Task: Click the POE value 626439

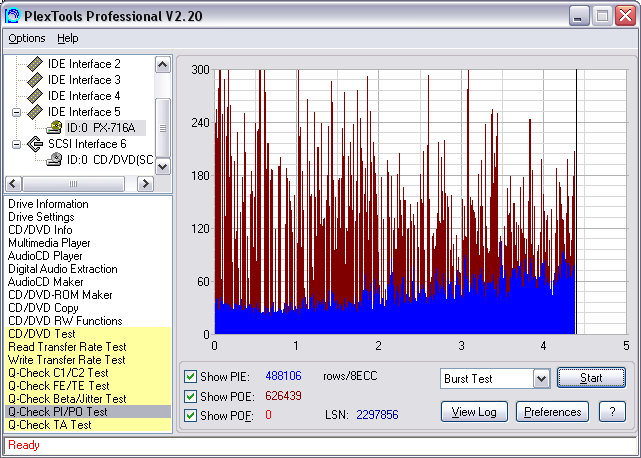Action: point(283,396)
